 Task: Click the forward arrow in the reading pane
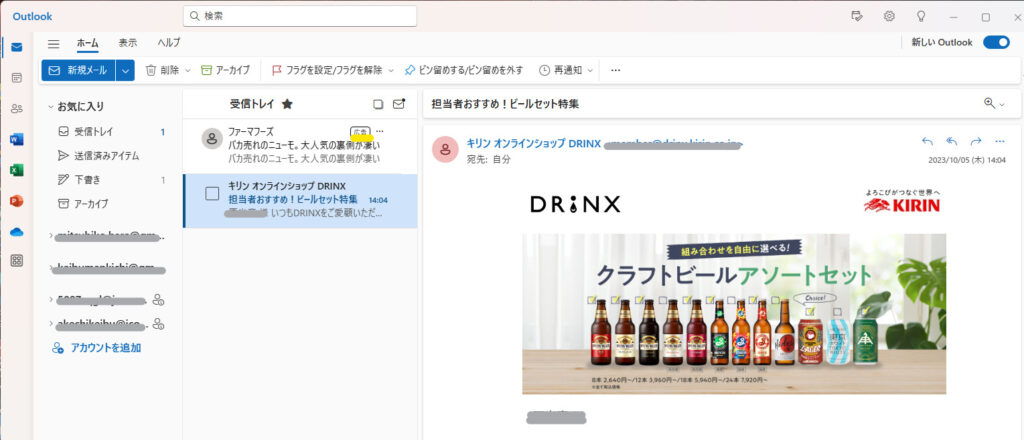(x=976, y=141)
